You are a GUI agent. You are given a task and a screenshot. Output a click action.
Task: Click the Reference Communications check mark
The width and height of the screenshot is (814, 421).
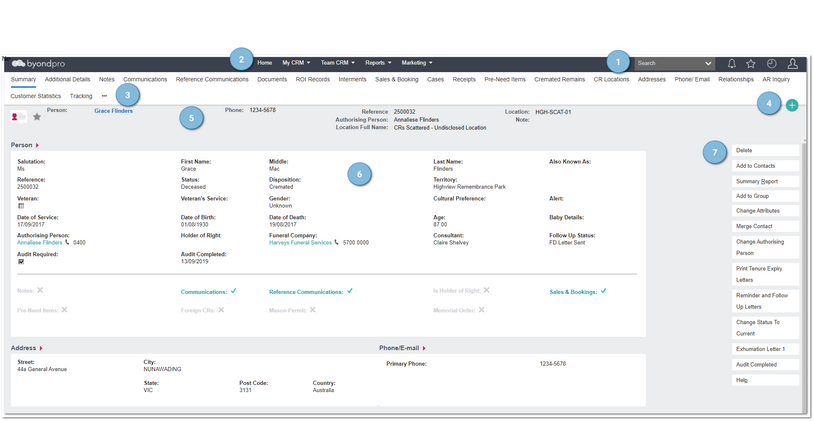[350, 291]
